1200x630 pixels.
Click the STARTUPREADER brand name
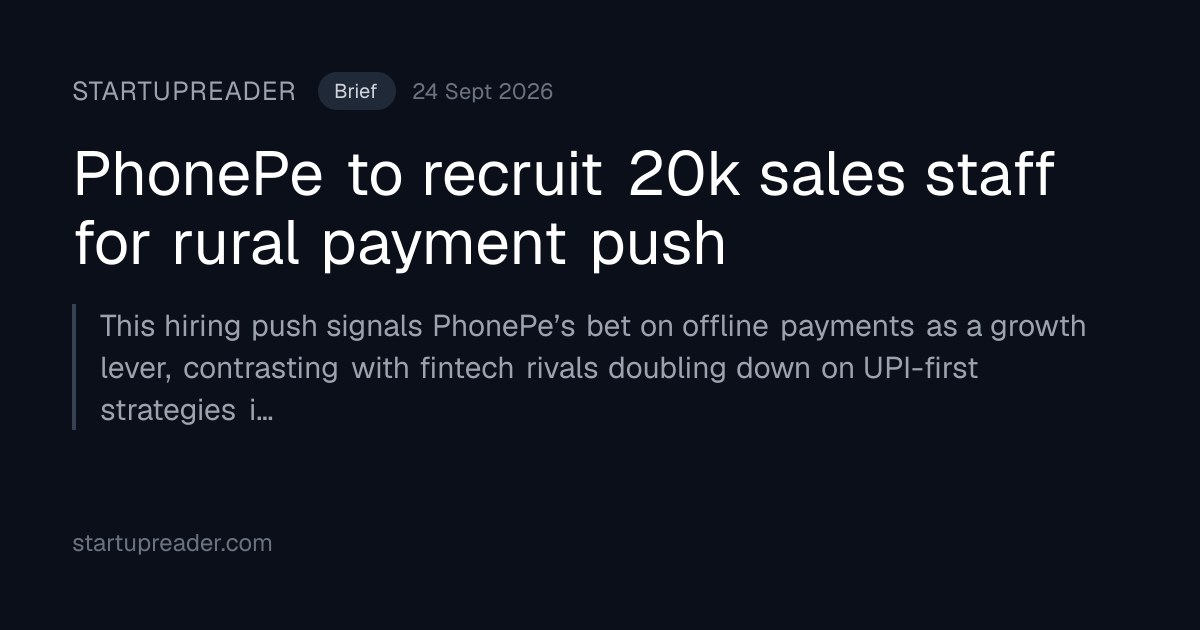pyautogui.click(x=184, y=92)
